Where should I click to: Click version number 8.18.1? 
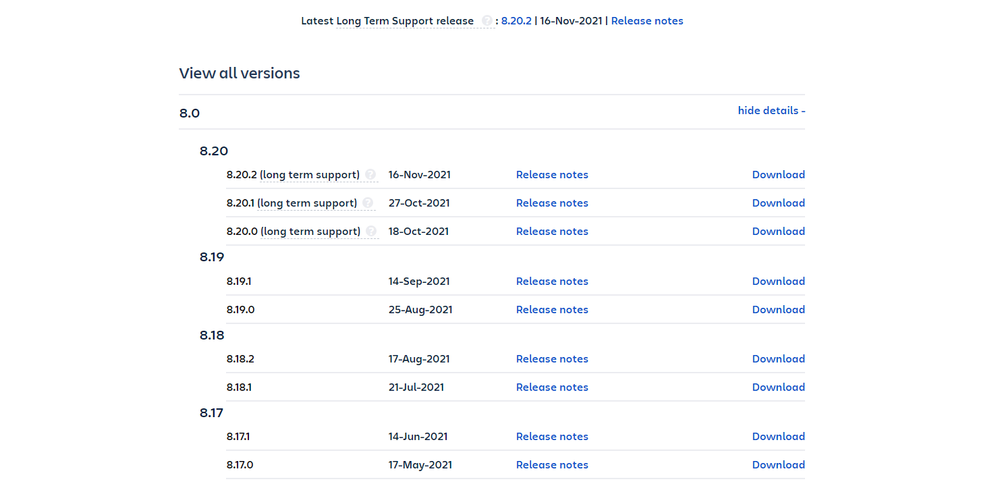pyautogui.click(x=239, y=387)
